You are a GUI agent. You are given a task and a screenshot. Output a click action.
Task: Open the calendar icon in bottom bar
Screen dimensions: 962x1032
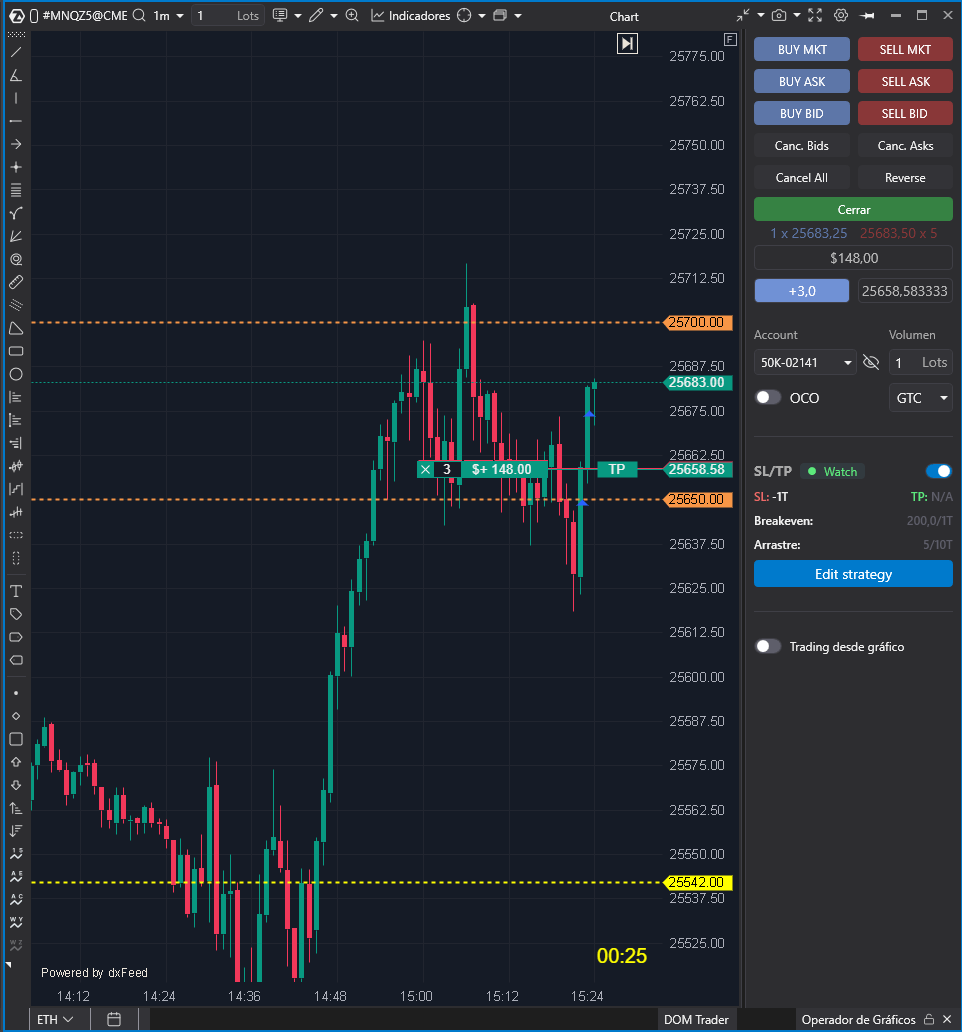[x=114, y=1019]
